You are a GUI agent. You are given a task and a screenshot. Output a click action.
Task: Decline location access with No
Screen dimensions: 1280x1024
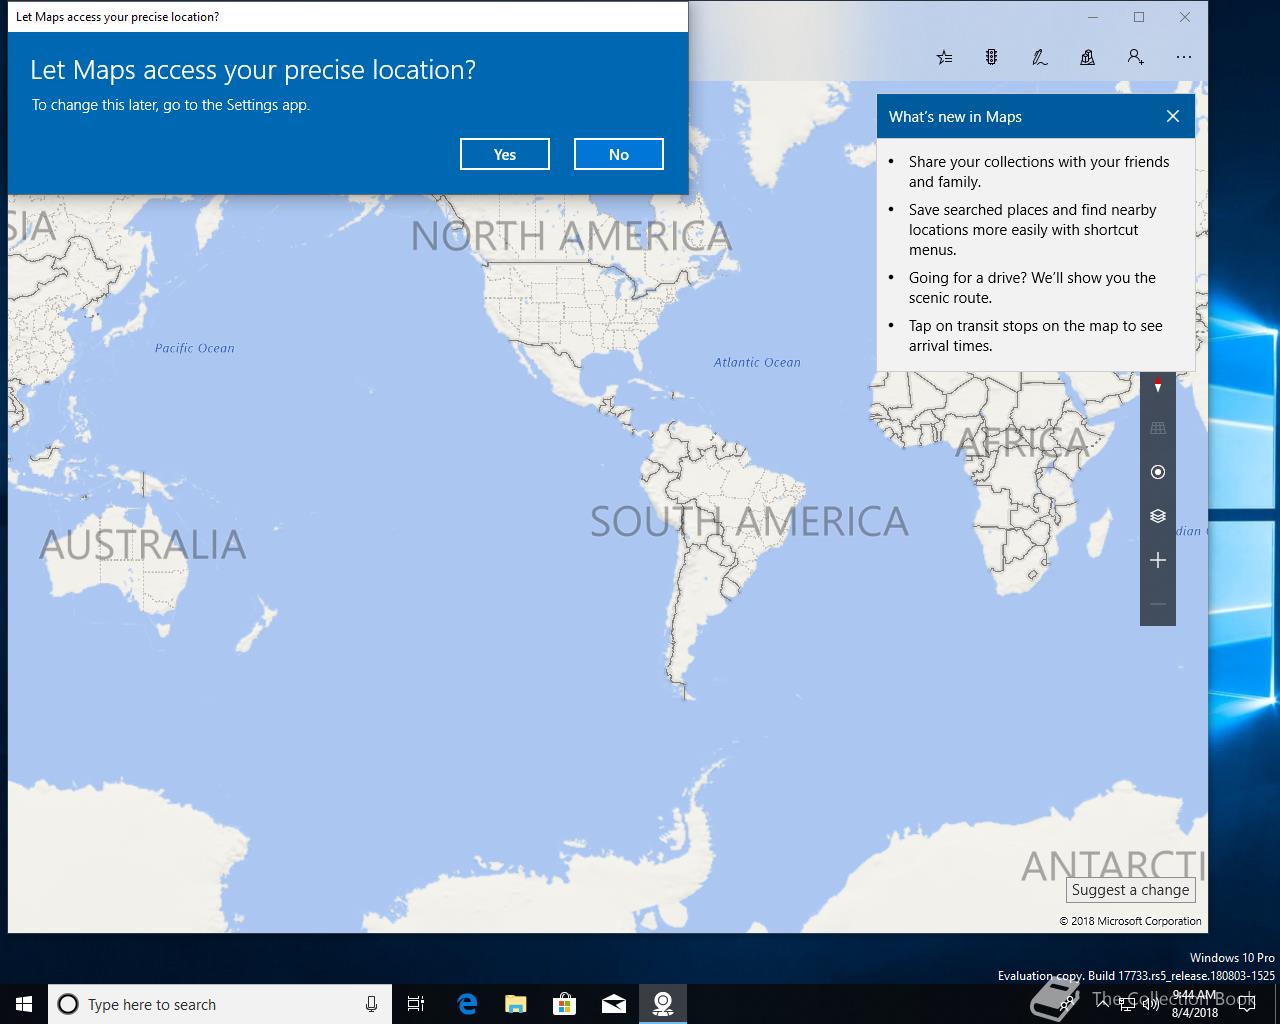[x=619, y=154]
